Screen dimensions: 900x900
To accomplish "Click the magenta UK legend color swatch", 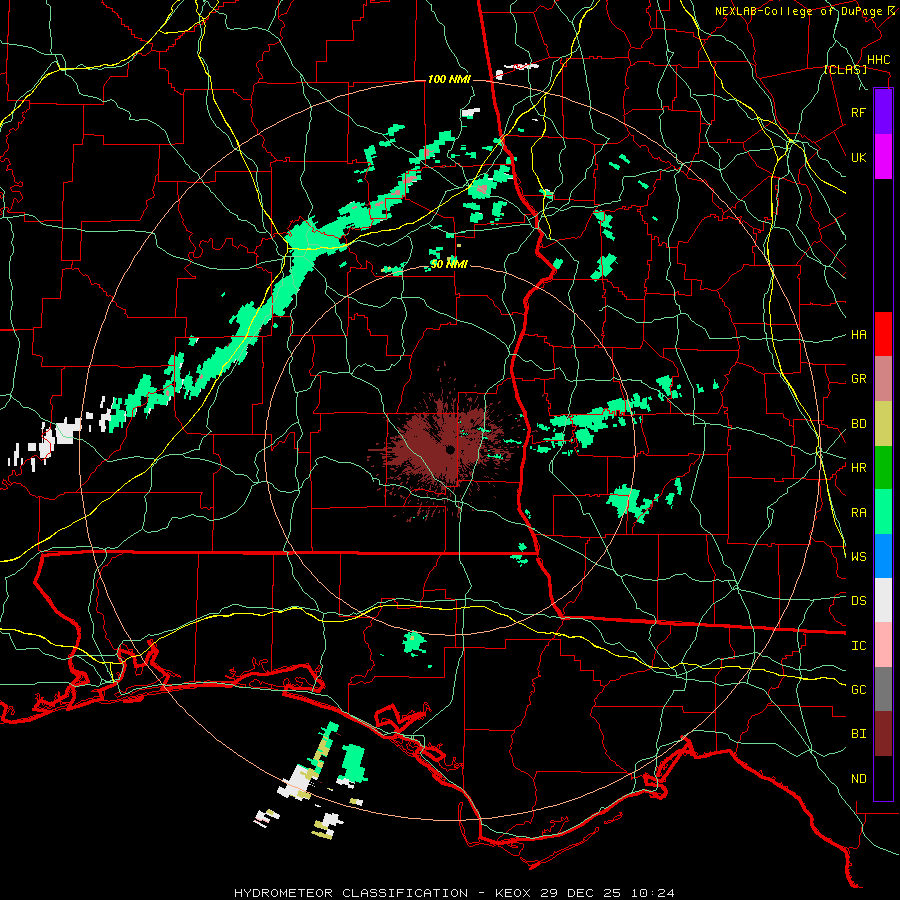I will click(x=883, y=157).
